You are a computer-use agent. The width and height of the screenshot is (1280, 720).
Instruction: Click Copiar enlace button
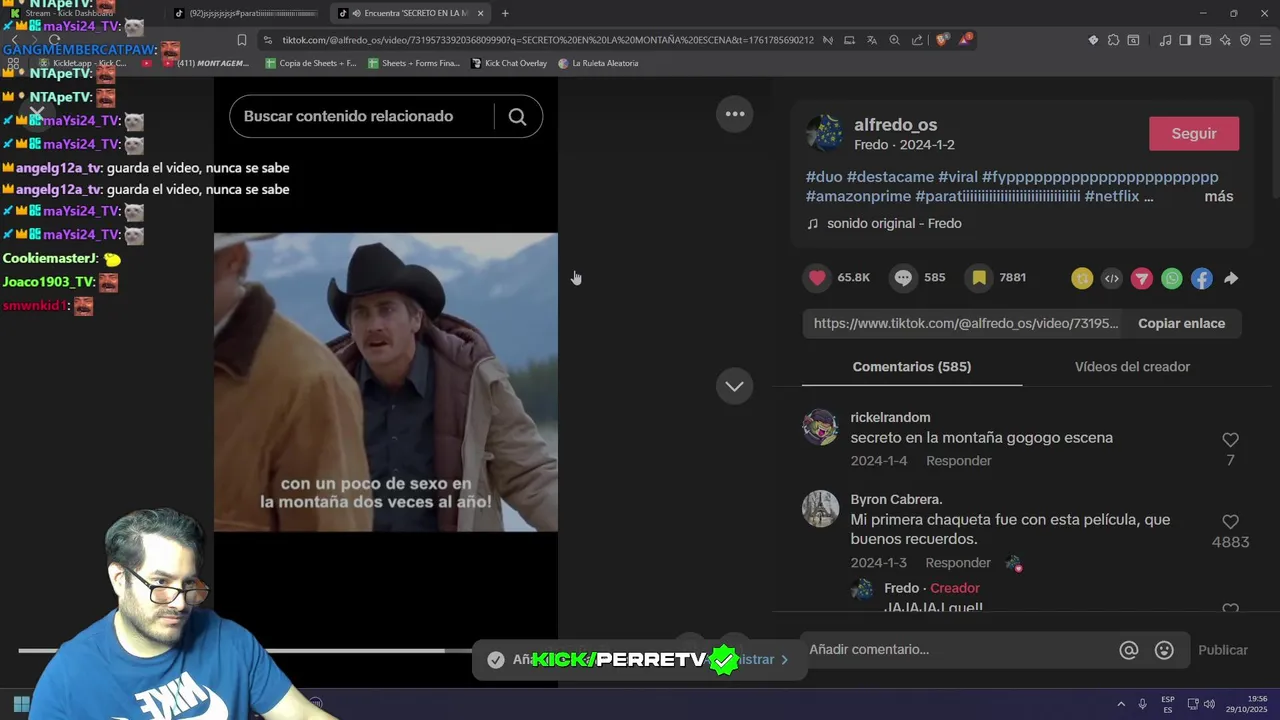click(1181, 324)
